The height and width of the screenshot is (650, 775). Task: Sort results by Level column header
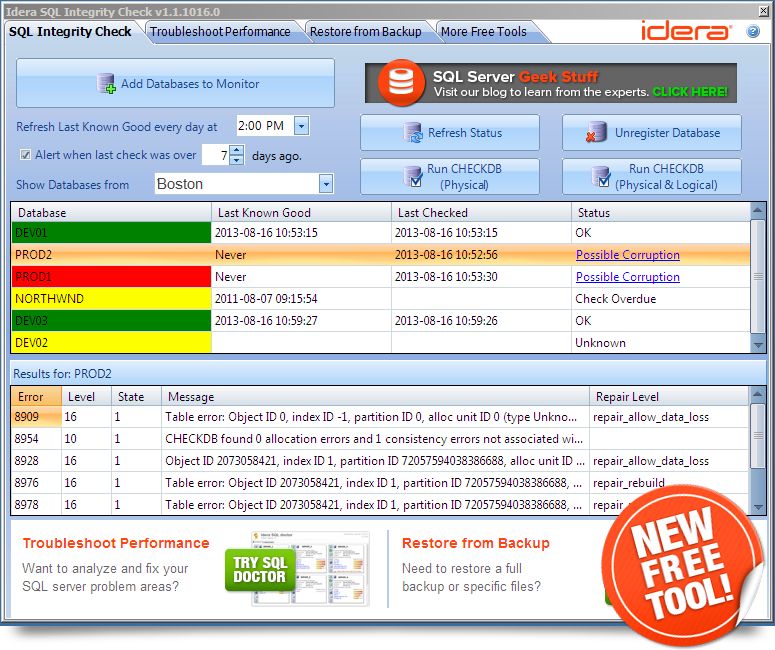(86, 396)
